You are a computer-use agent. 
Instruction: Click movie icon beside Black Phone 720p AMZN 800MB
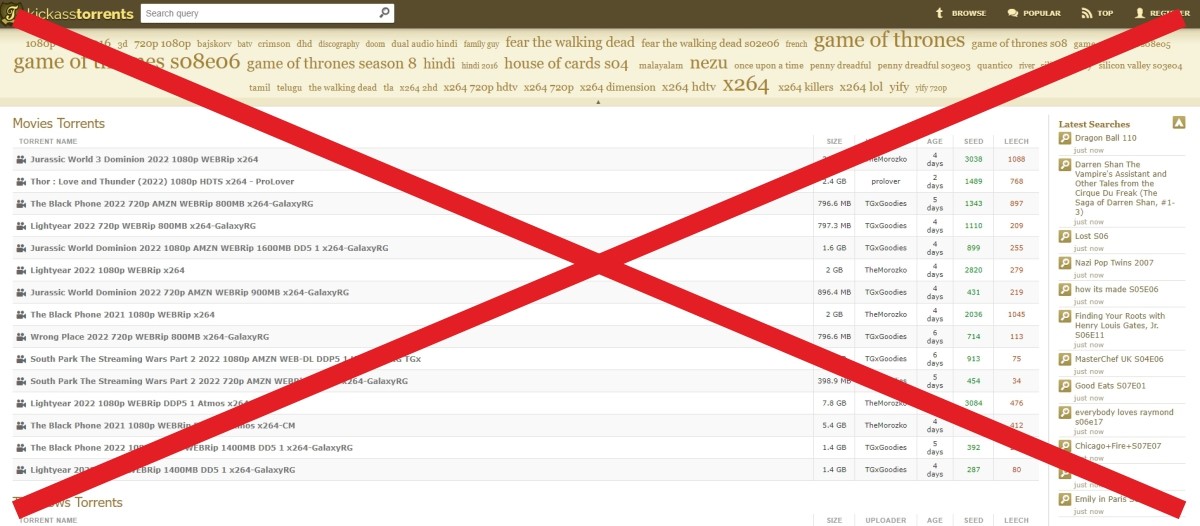click(22, 203)
